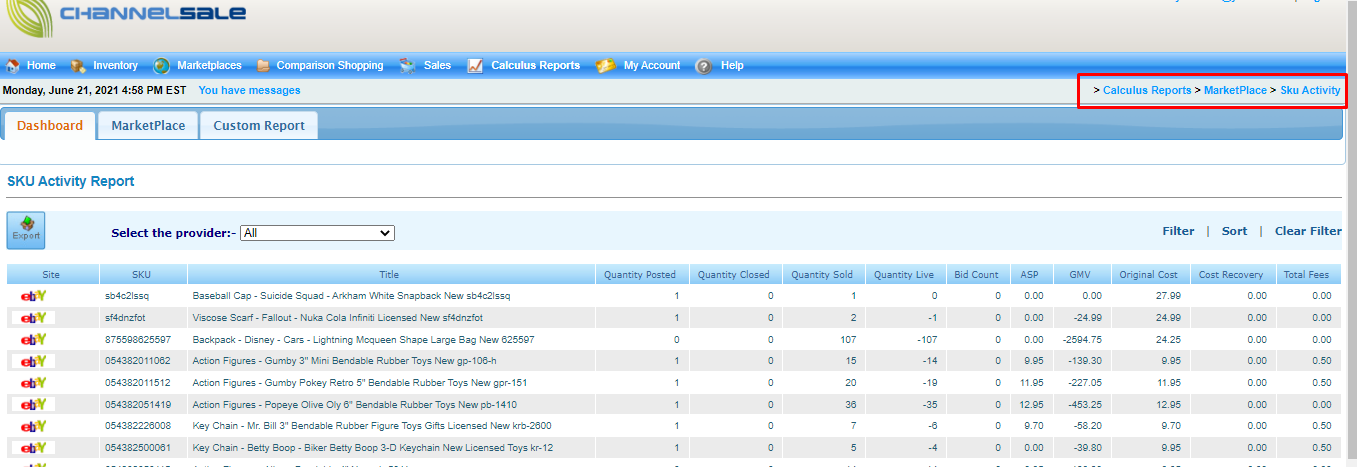Image resolution: width=1357 pixels, height=467 pixels.
Task: Click the ChannelSale logo
Action: (x=125, y=20)
